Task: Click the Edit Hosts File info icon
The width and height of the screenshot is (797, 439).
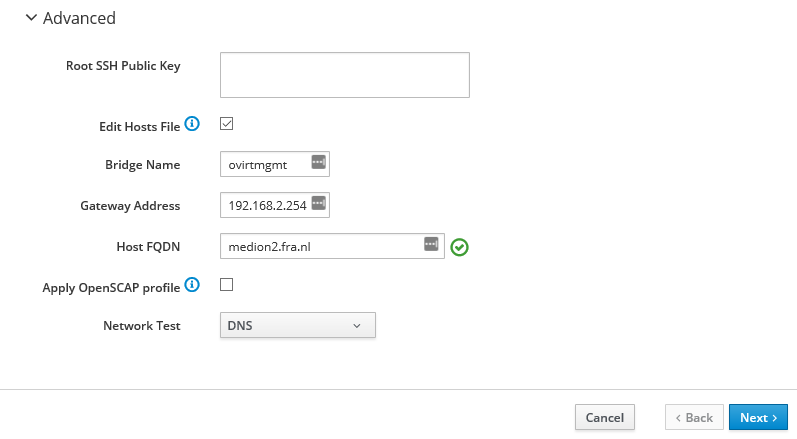Action: pos(192,124)
